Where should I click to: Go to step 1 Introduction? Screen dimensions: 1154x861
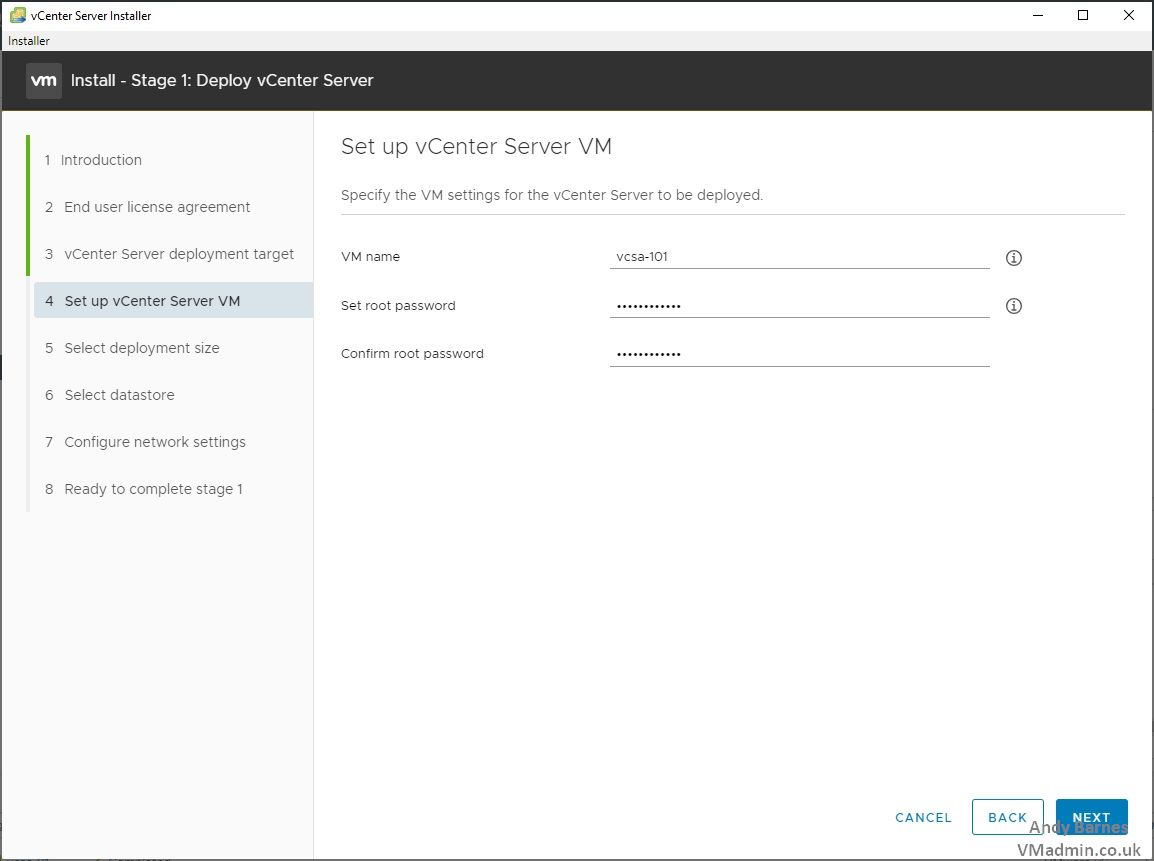[x=93, y=160]
